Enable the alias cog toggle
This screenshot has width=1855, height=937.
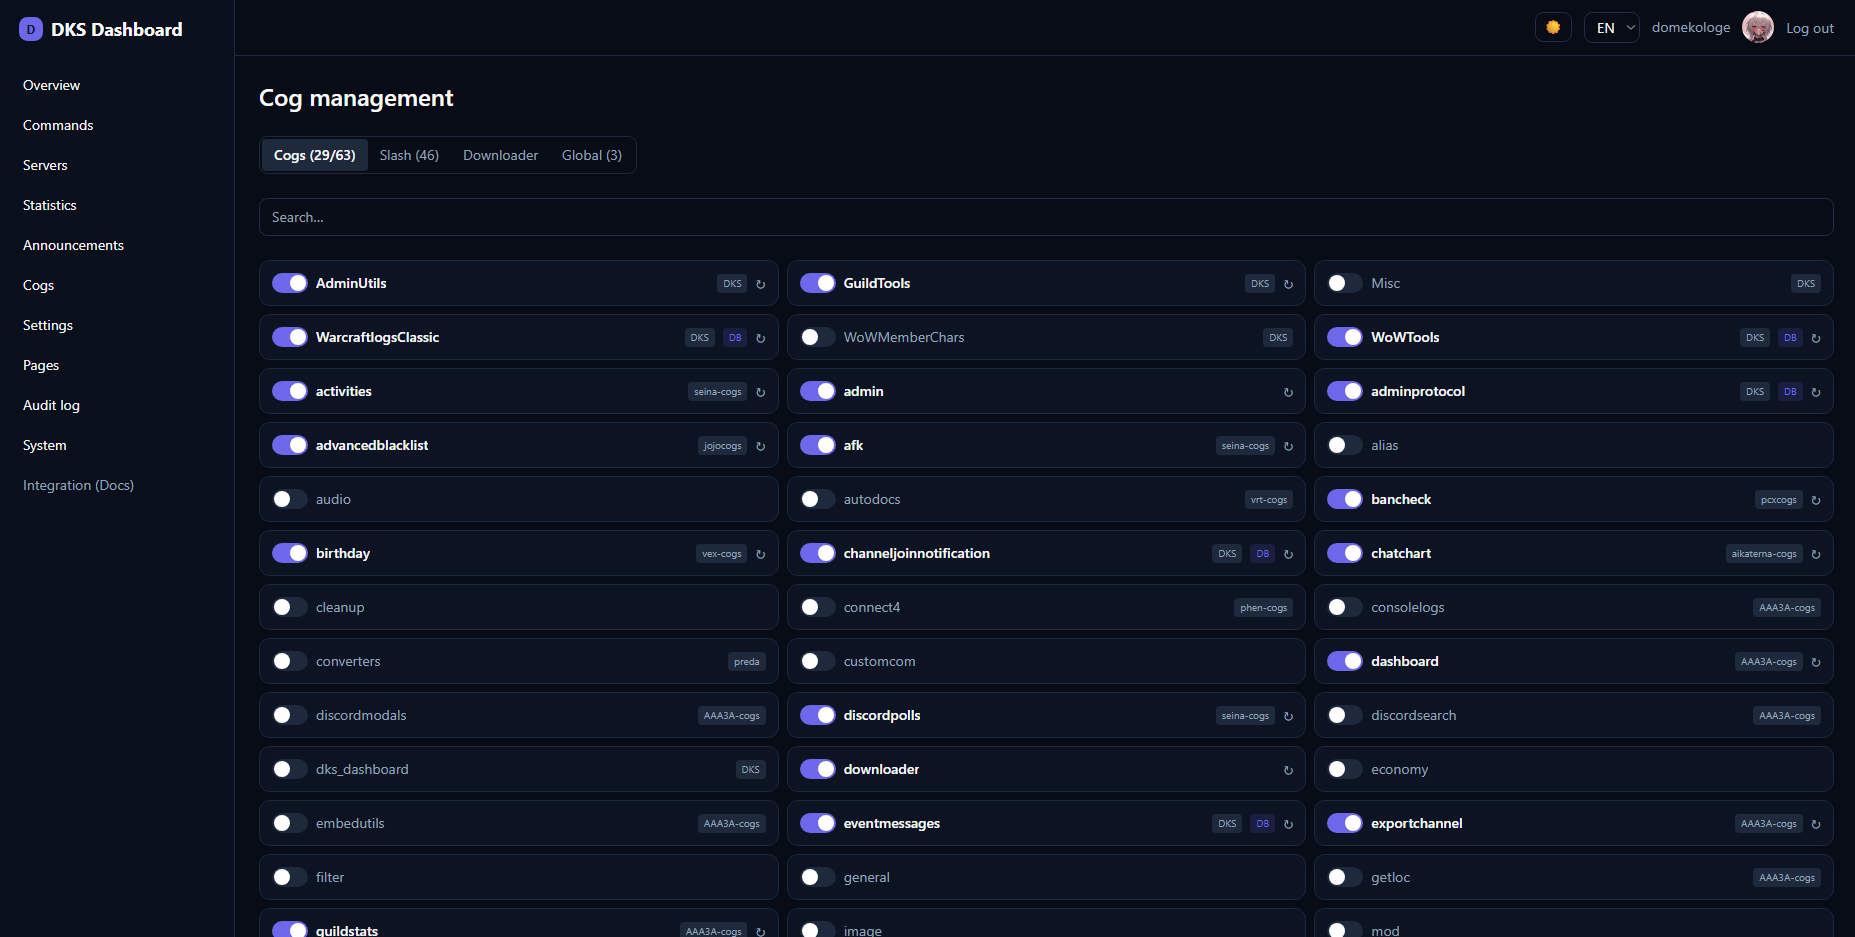[x=1345, y=445]
